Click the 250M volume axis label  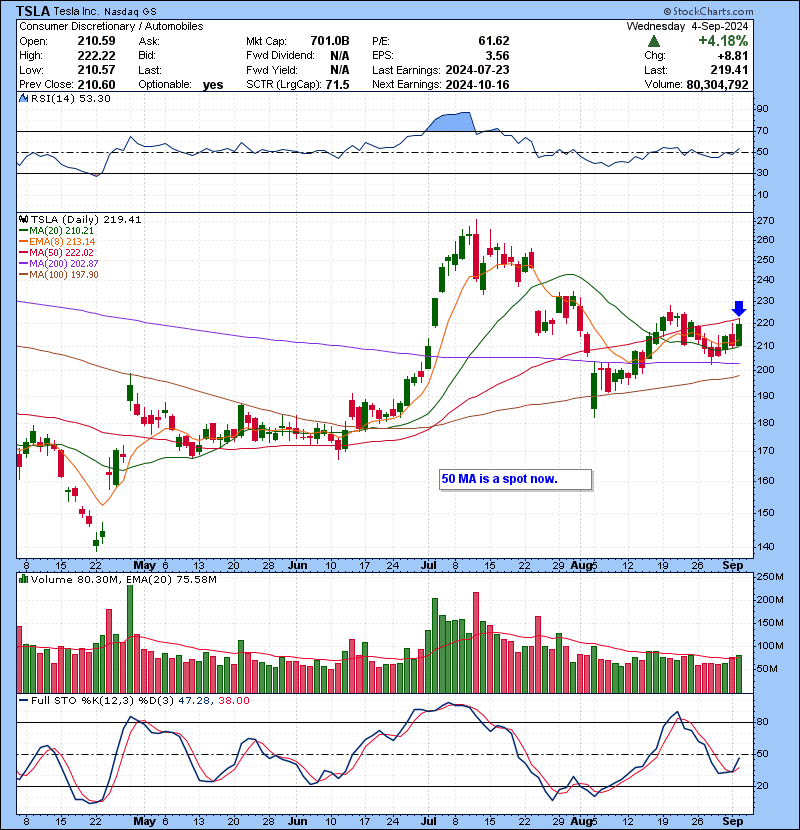point(770,576)
